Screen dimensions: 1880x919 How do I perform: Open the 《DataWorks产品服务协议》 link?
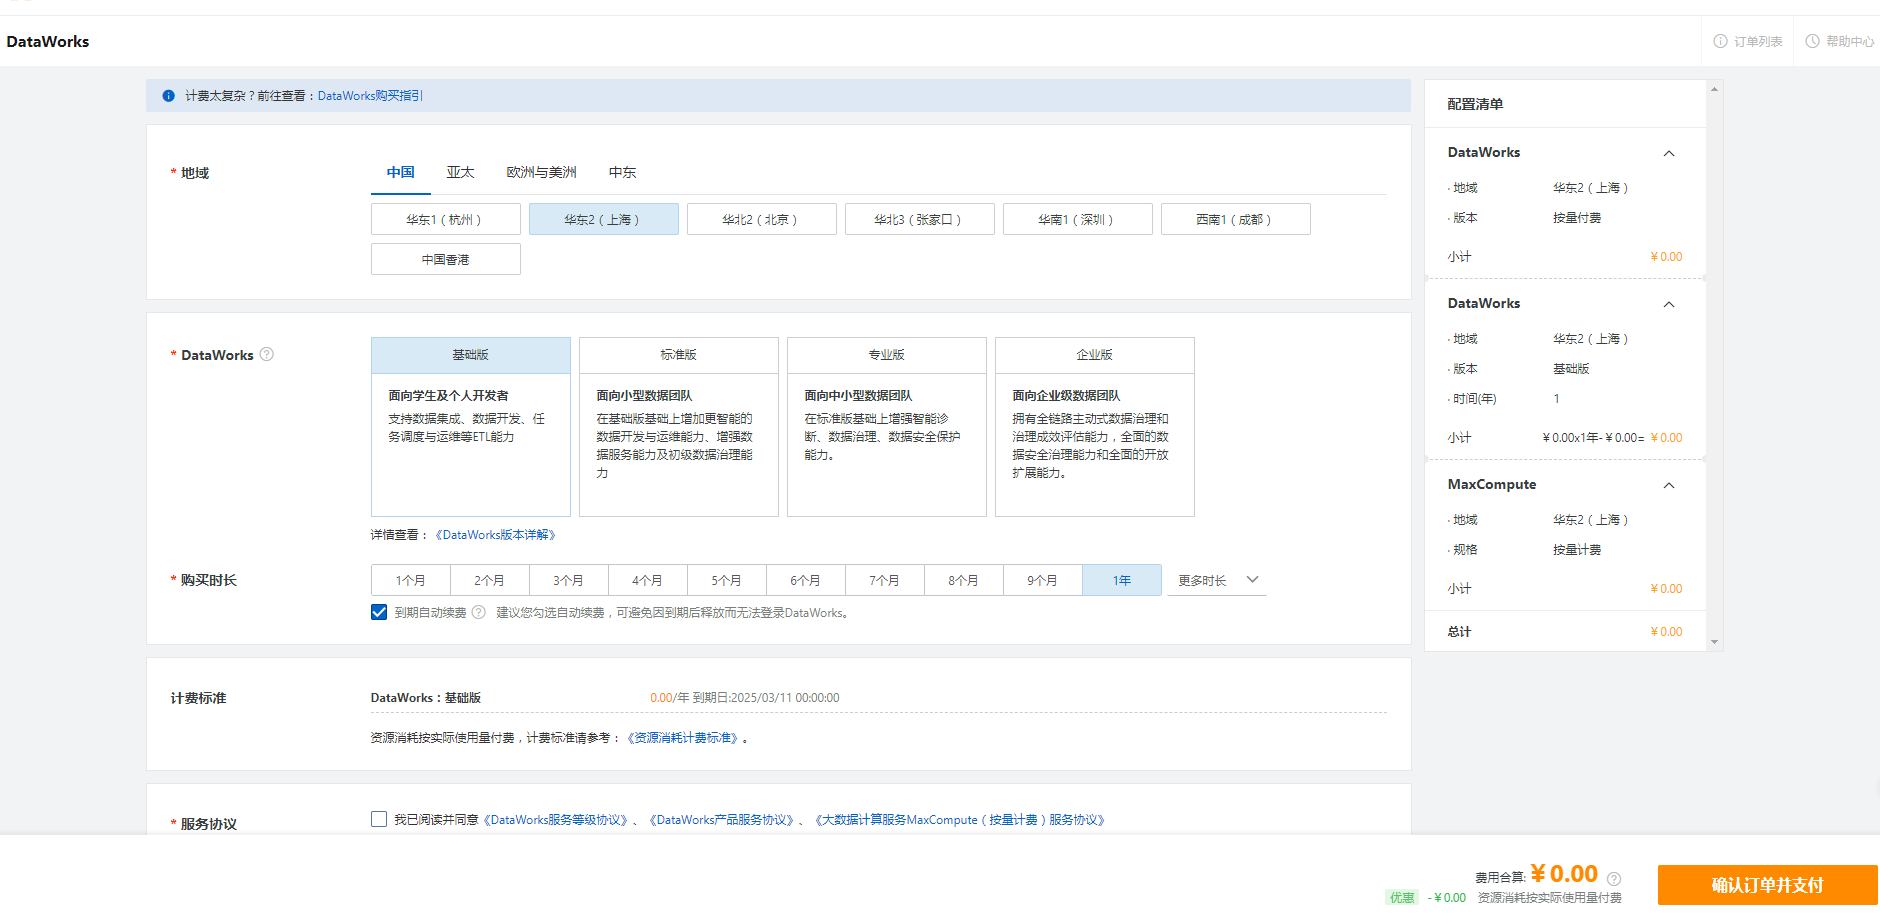point(723,820)
